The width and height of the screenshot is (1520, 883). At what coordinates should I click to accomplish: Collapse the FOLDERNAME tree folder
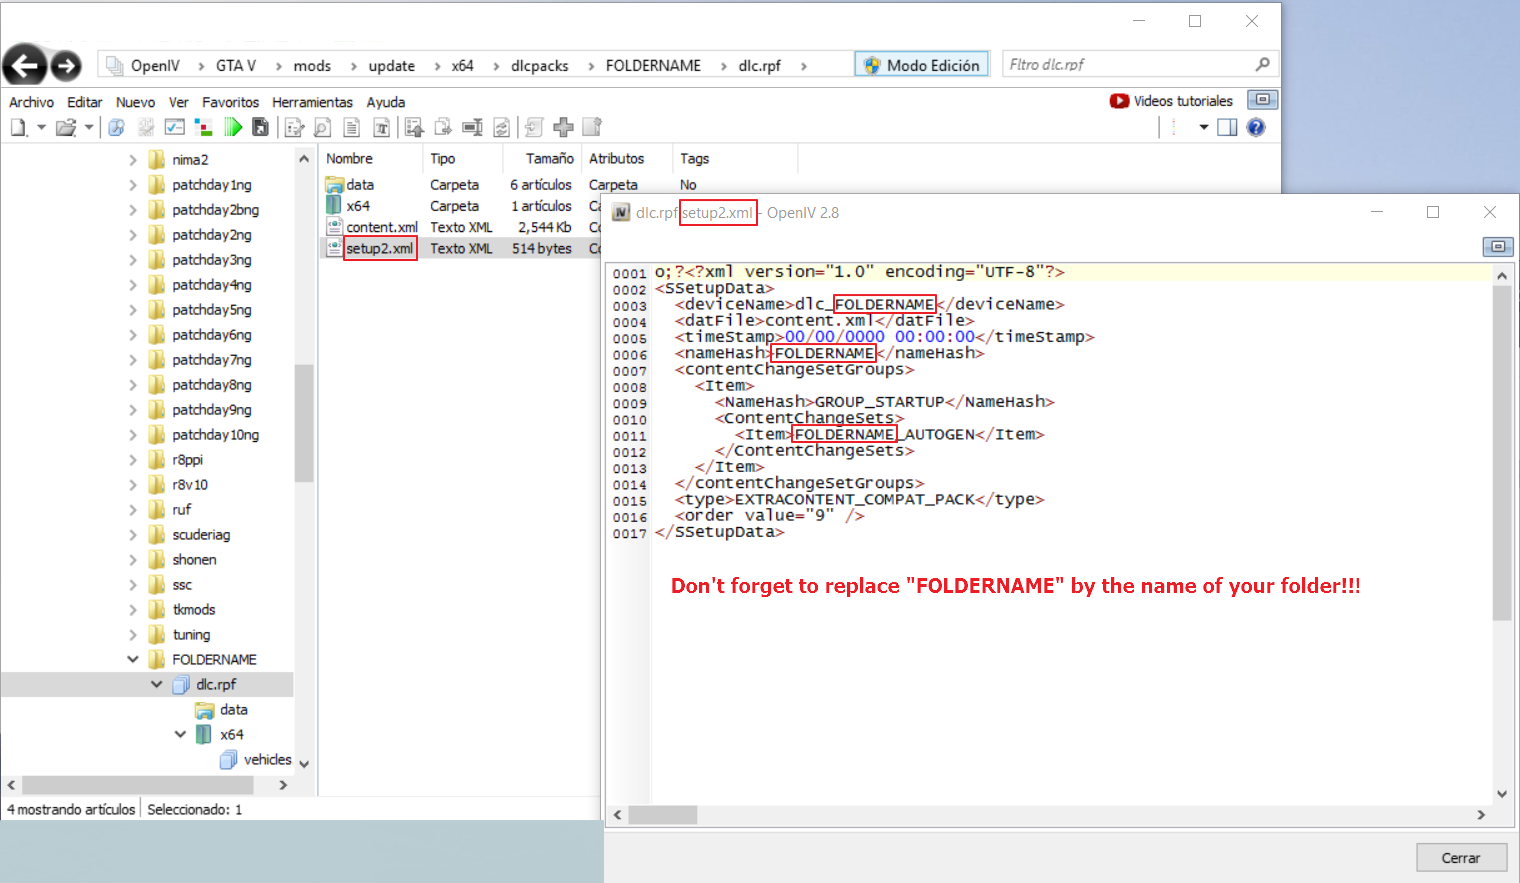pos(133,660)
